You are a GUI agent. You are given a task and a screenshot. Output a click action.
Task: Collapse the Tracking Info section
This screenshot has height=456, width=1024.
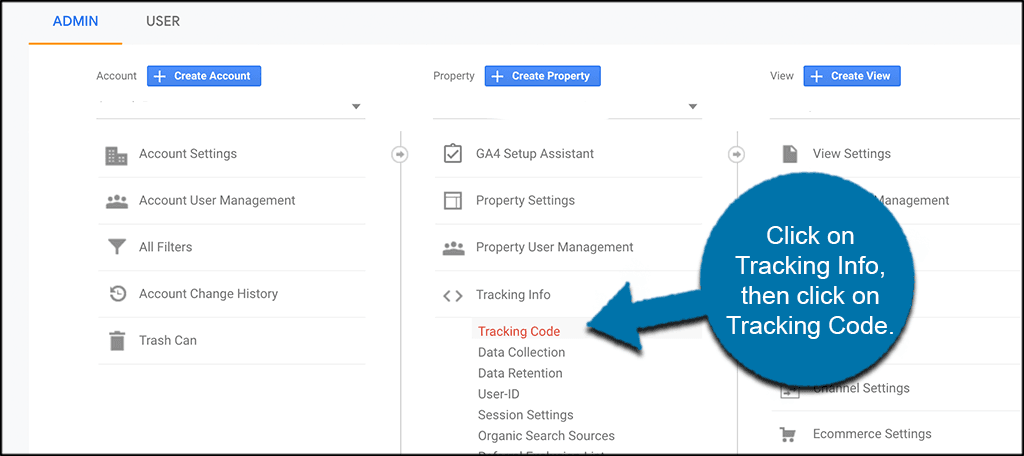point(513,295)
